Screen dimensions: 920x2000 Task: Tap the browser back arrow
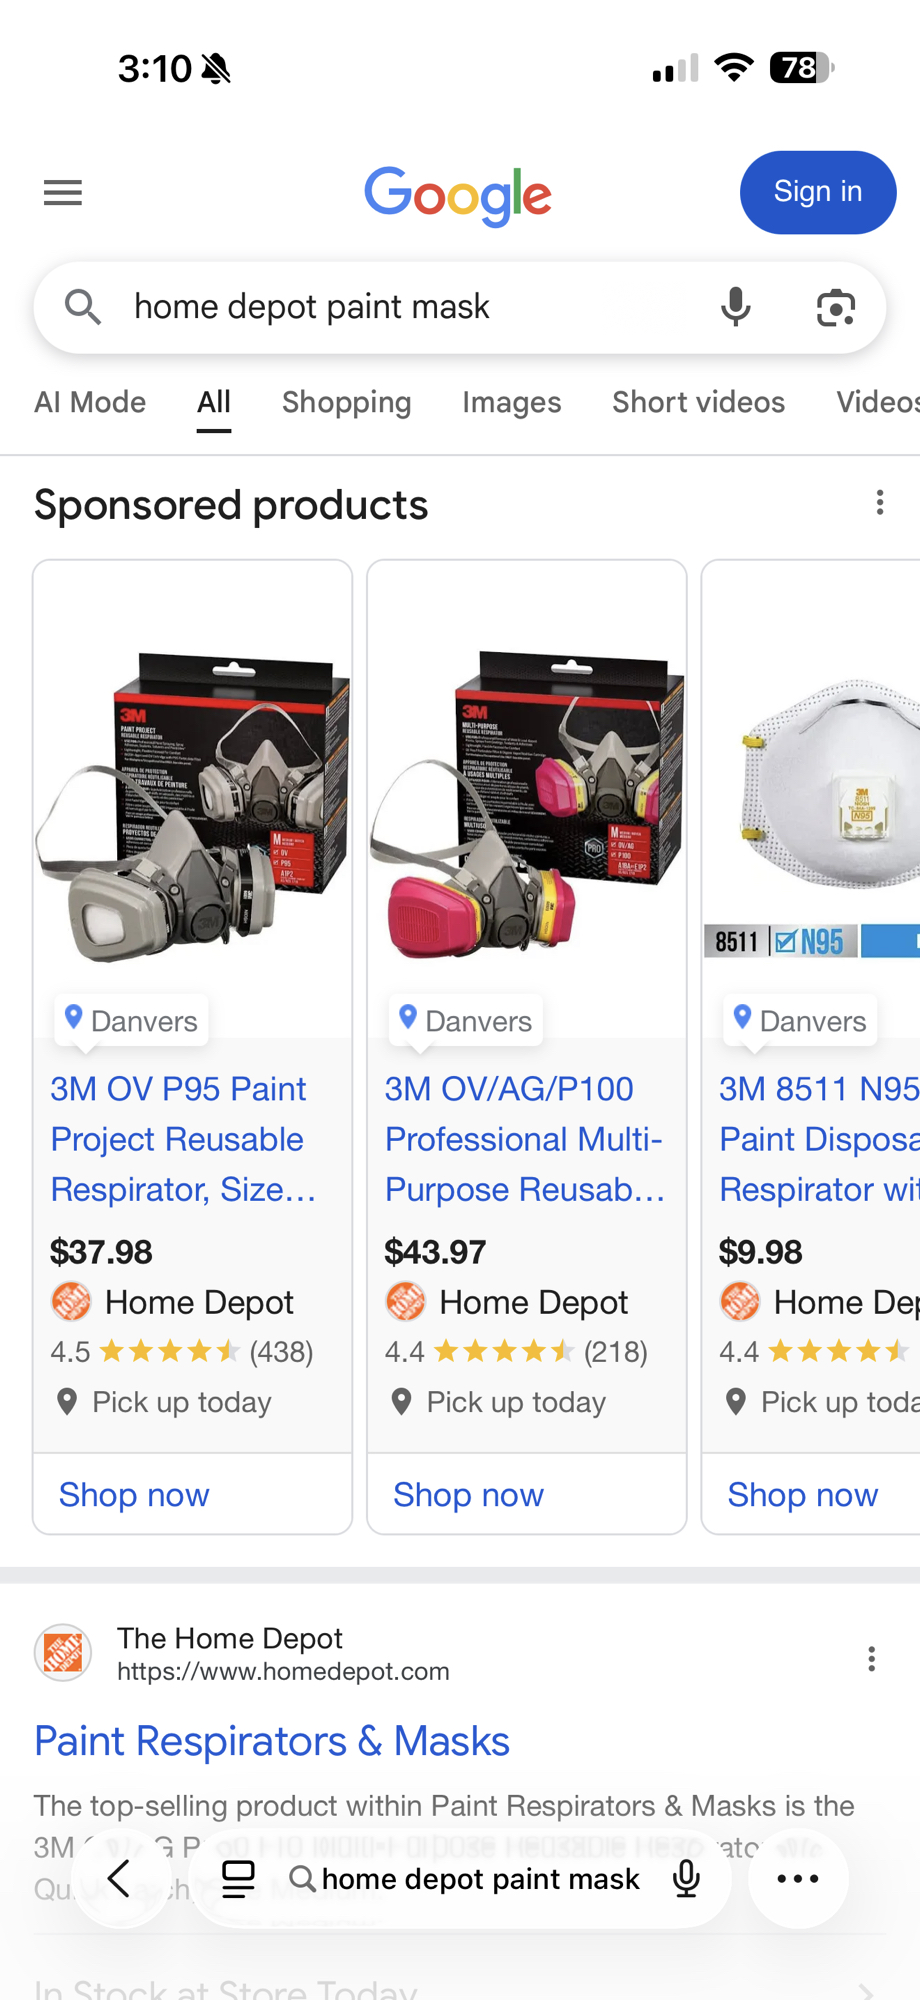(119, 1879)
